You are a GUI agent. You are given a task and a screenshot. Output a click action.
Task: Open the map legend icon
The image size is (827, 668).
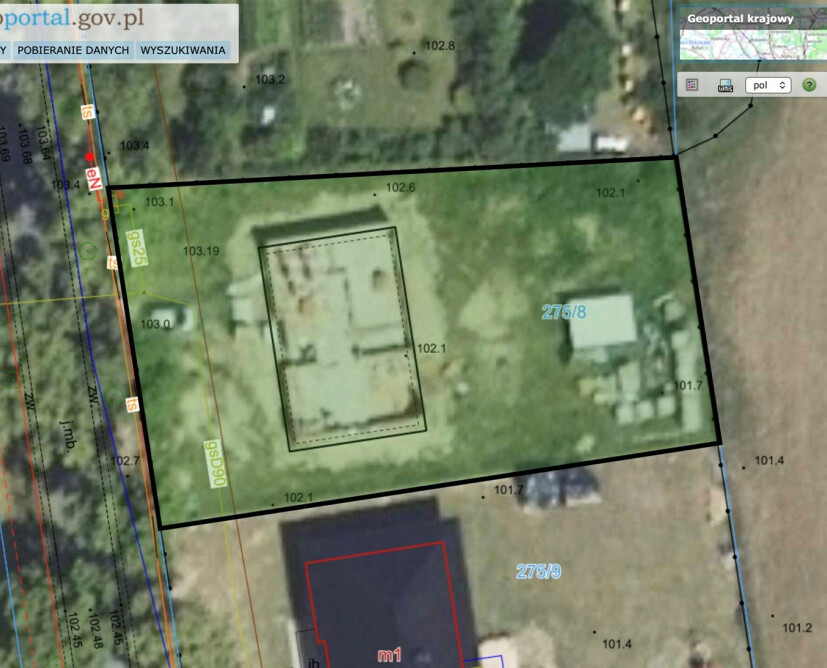(x=692, y=85)
